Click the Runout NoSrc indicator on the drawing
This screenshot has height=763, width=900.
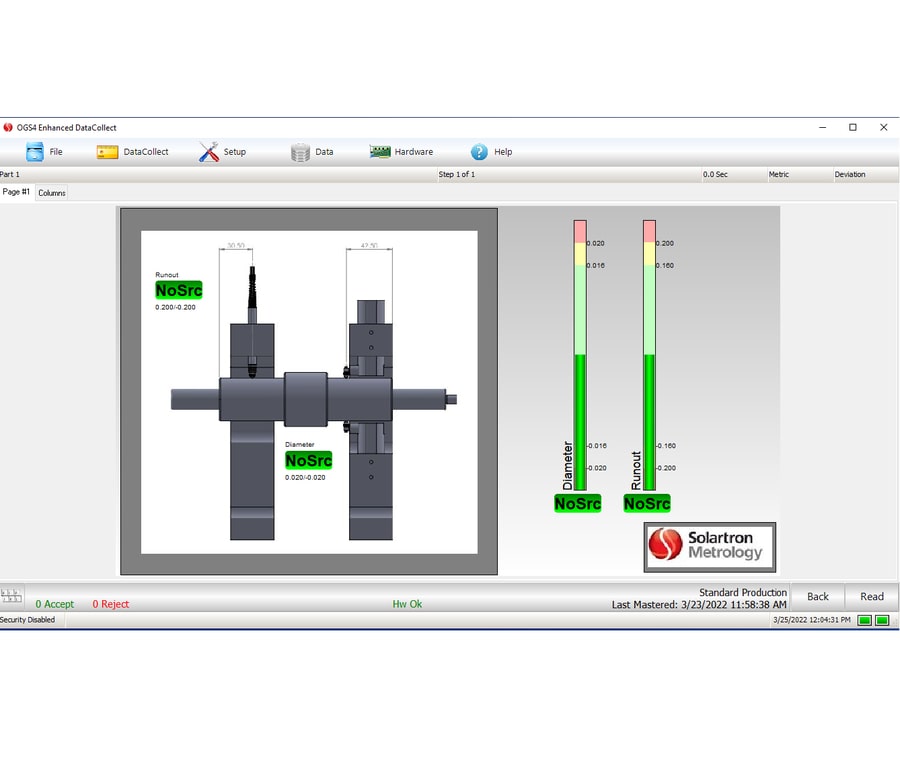[x=178, y=290]
